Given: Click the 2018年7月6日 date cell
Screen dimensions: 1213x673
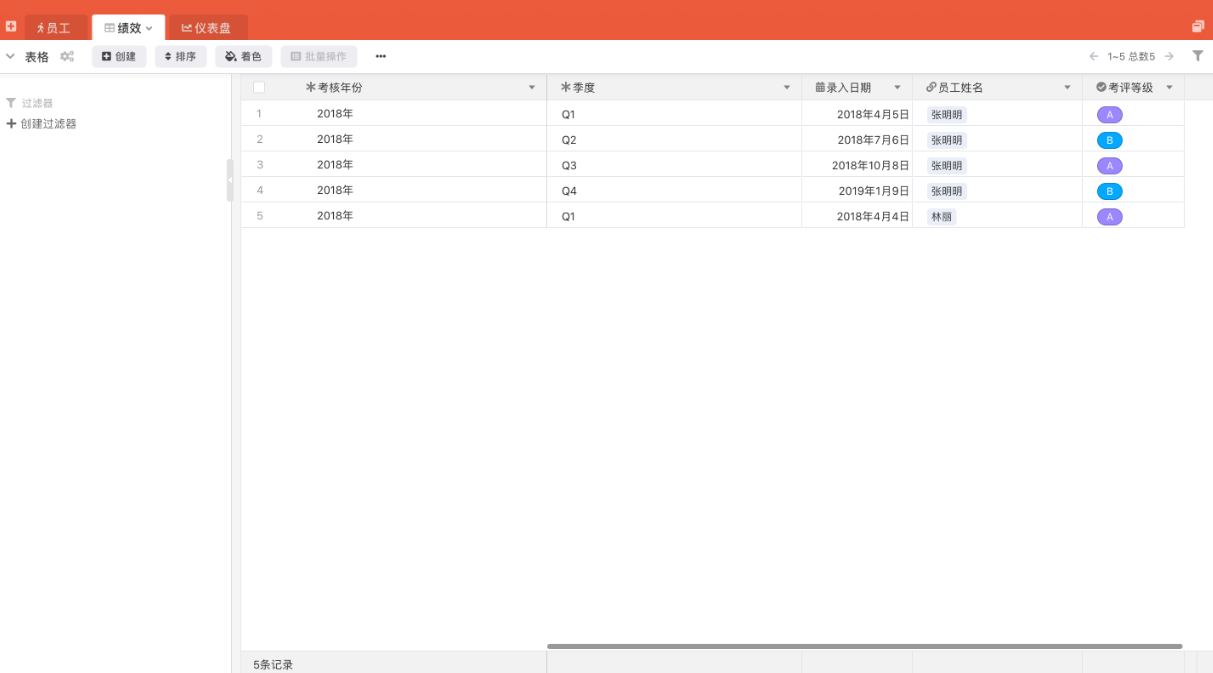Looking at the screenshot, I should click(857, 139).
